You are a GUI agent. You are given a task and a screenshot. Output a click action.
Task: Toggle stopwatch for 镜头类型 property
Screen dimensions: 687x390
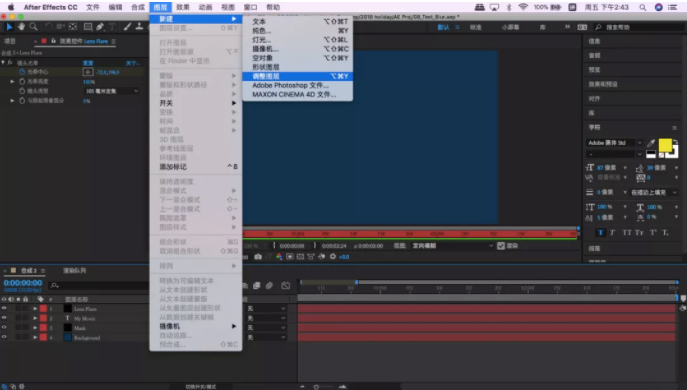[x=22, y=91]
